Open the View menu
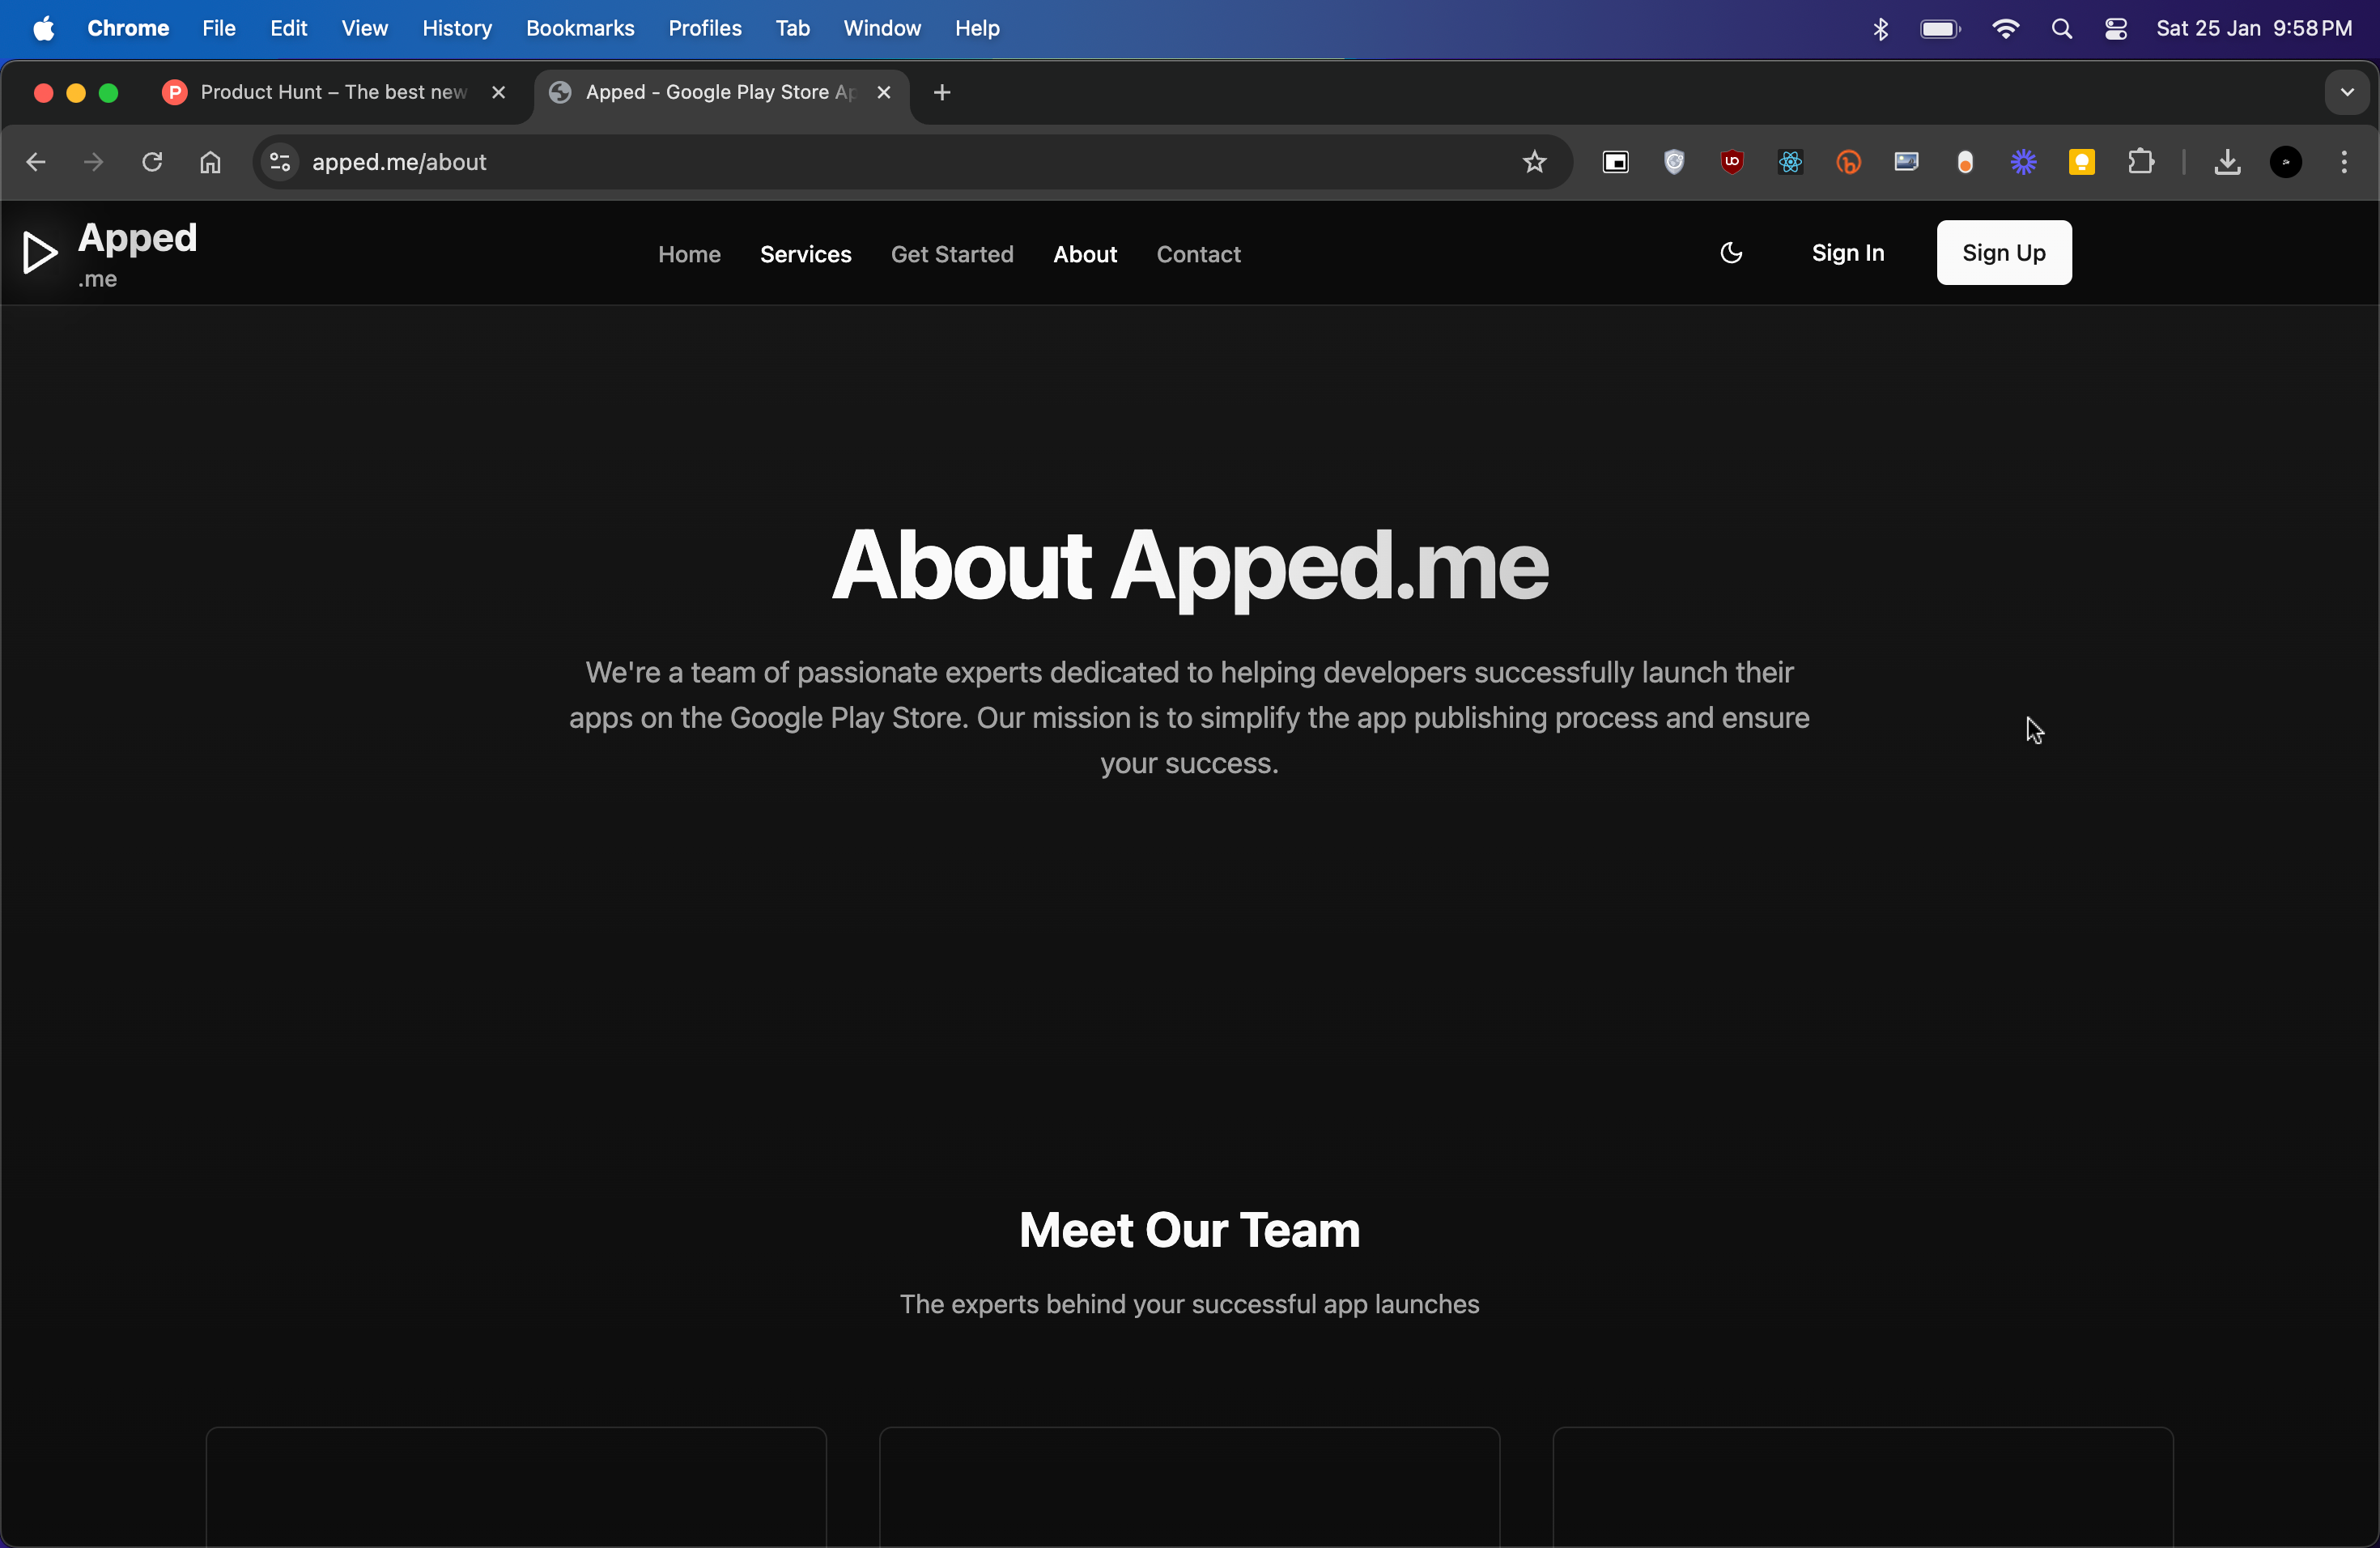2380x1548 pixels. (x=364, y=29)
